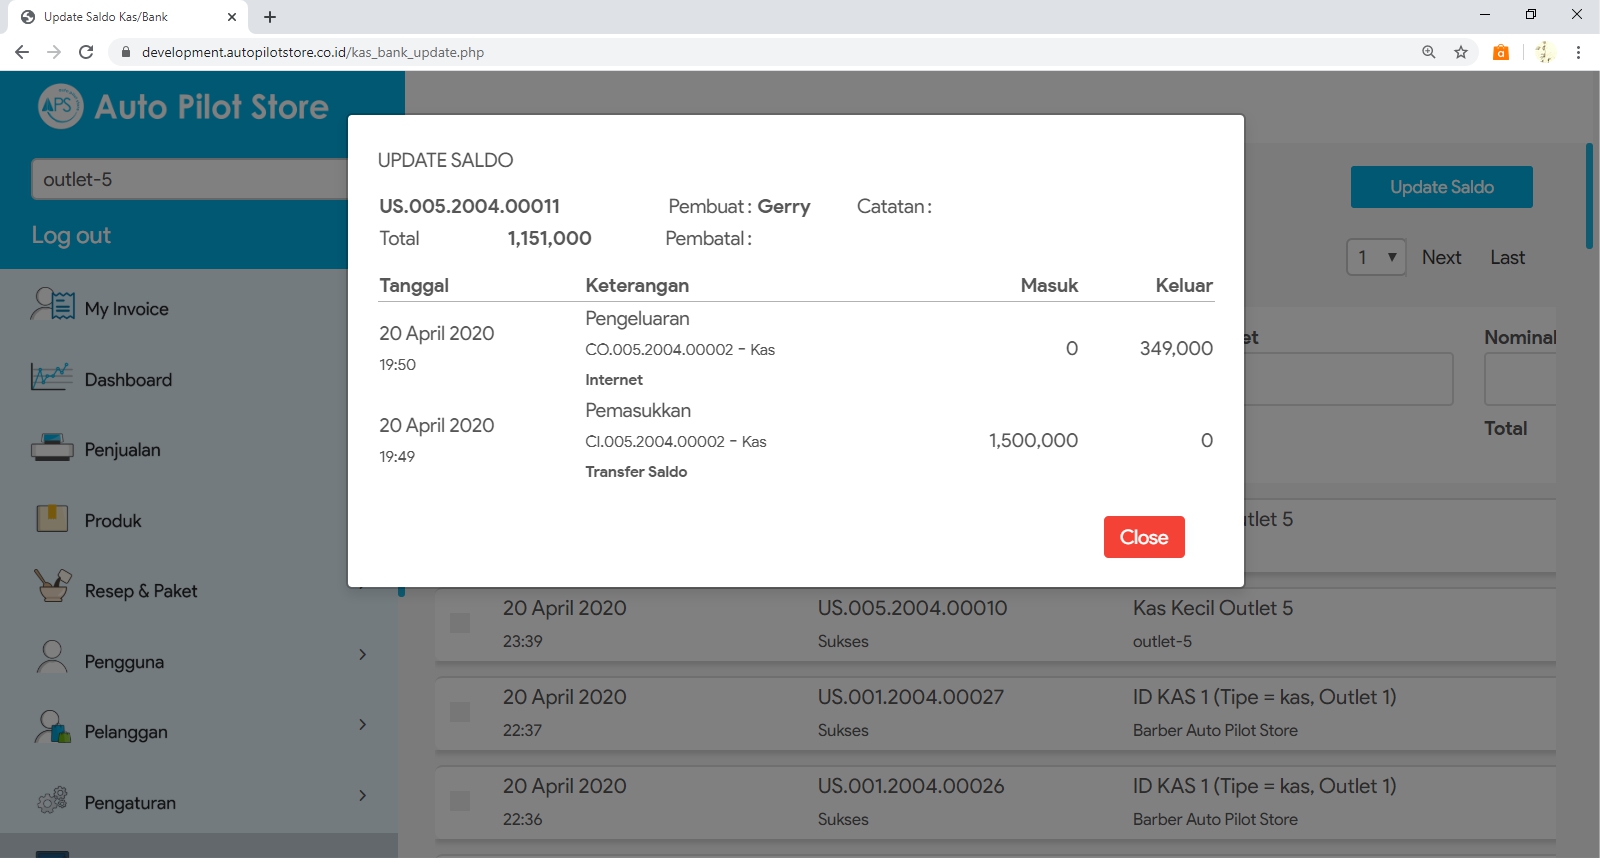Image resolution: width=1600 pixels, height=858 pixels.
Task: Click the page vertical scrollbar
Action: (1590, 196)
